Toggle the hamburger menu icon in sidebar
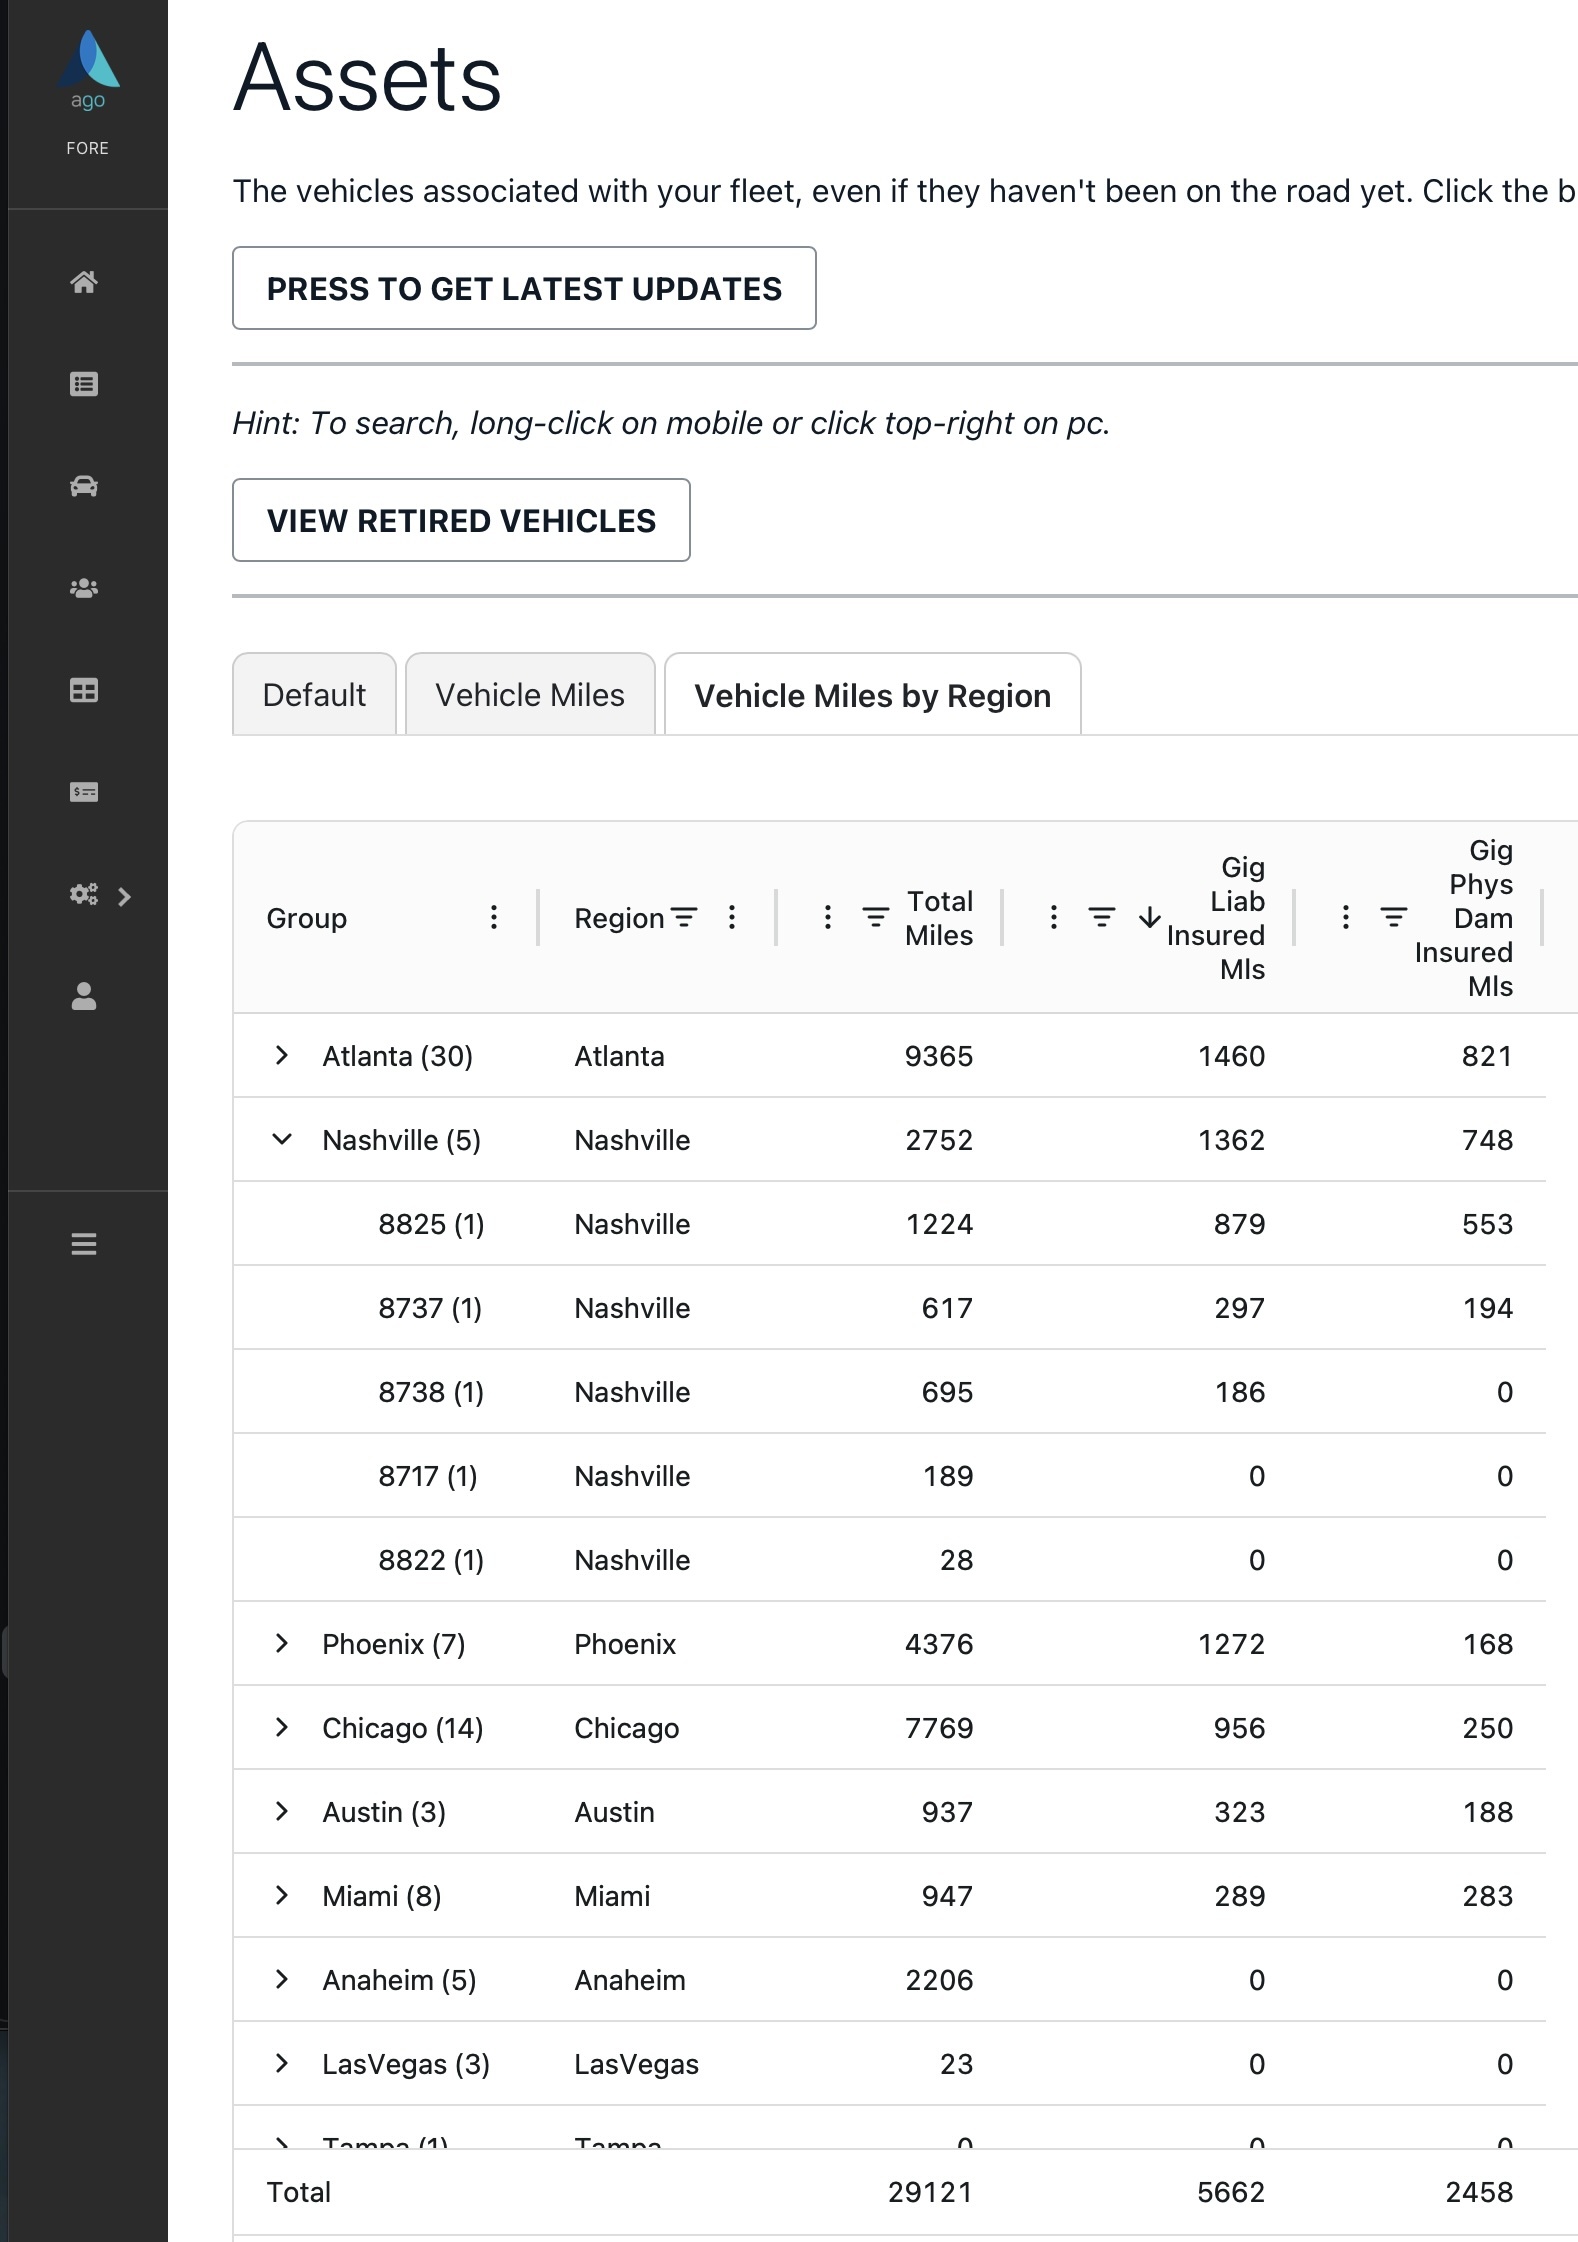The width and height of the screenshot is (1578, 2242). (84, 1244)
